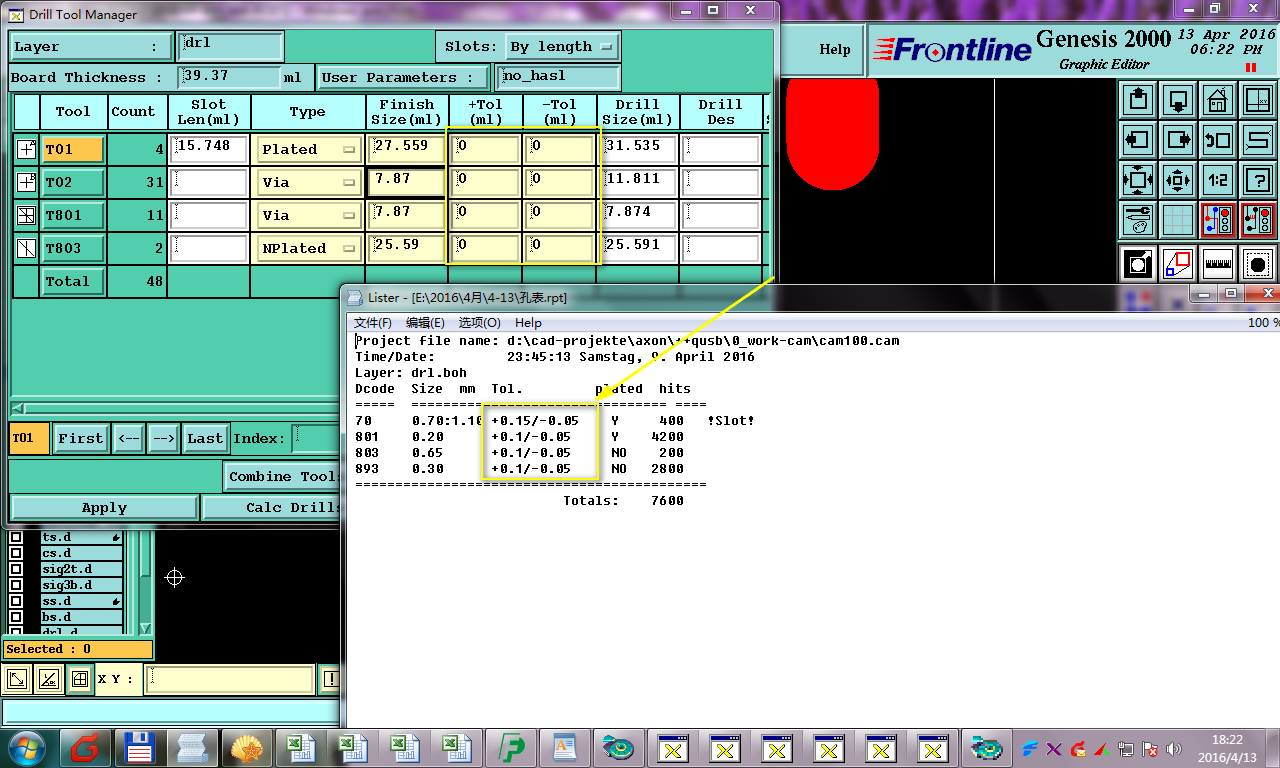This screenshot has height=768, width=1280.
Task: Click the angle snap icon left of XY
Action: (48, 680)
